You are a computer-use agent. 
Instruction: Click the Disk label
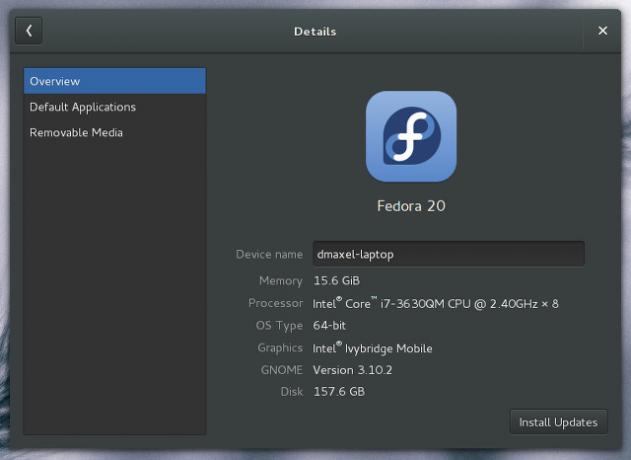click(x=292, y=392)
